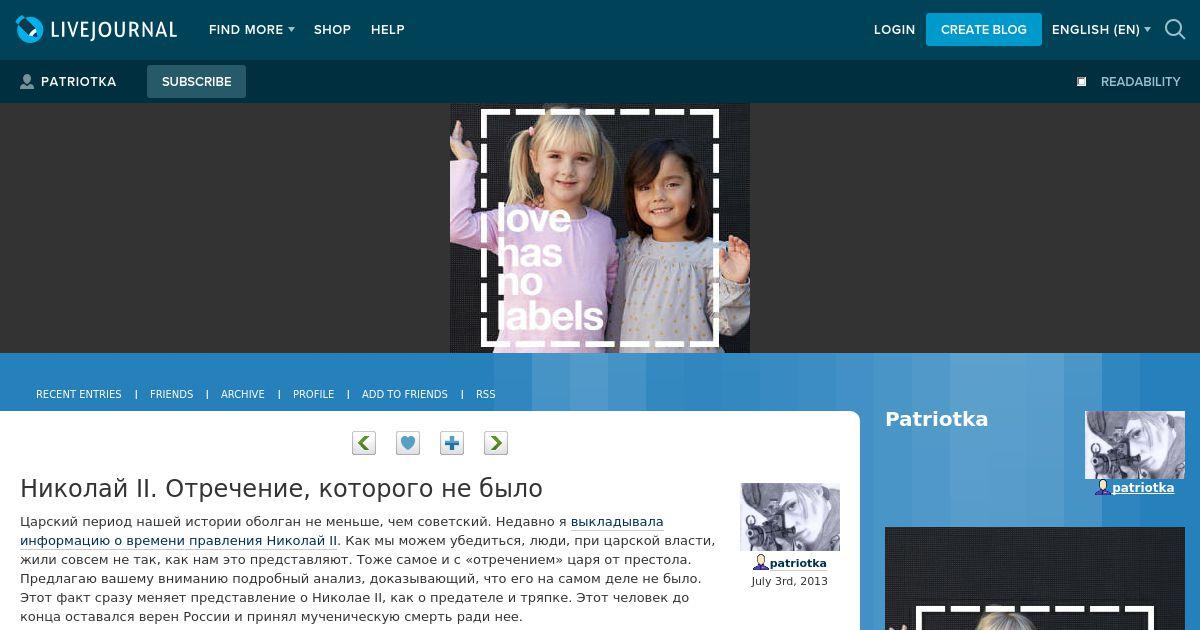Screen dimensions: 1200x630
Task: Click the LOGIN link
Action: coord(894,30)
